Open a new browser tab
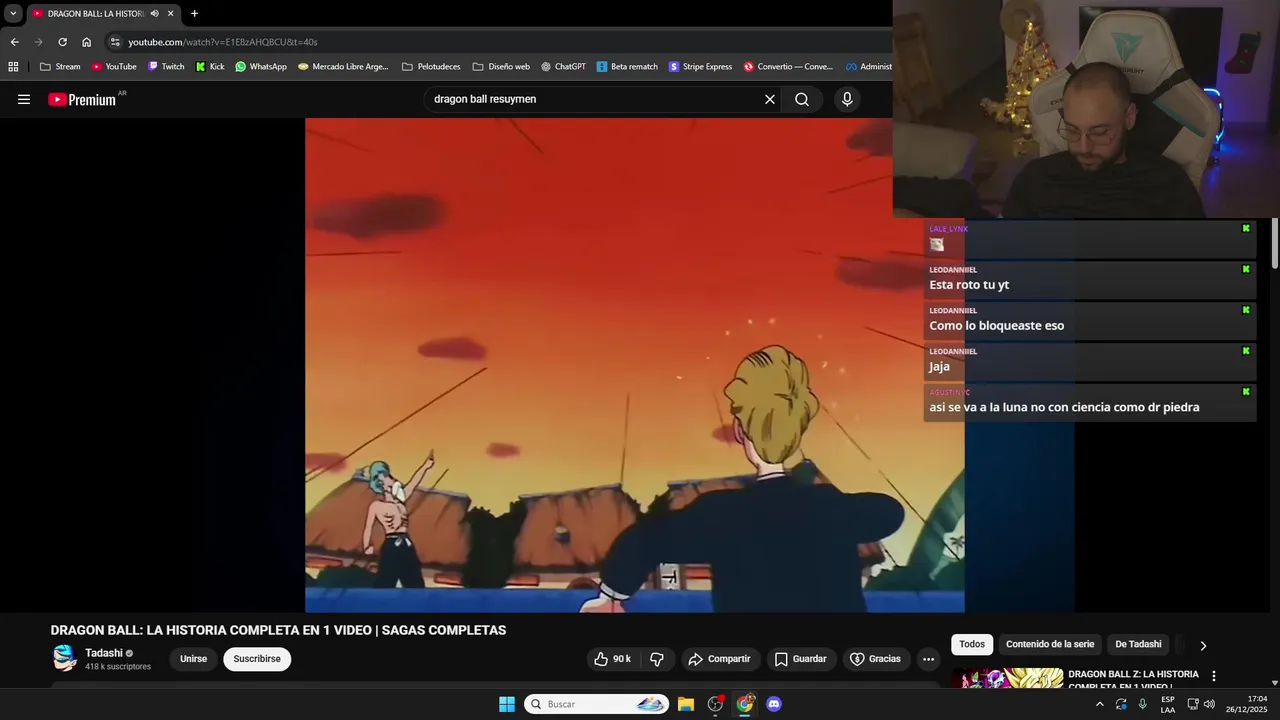Screen dimensions: 1280x720 [x=194, y=14]
